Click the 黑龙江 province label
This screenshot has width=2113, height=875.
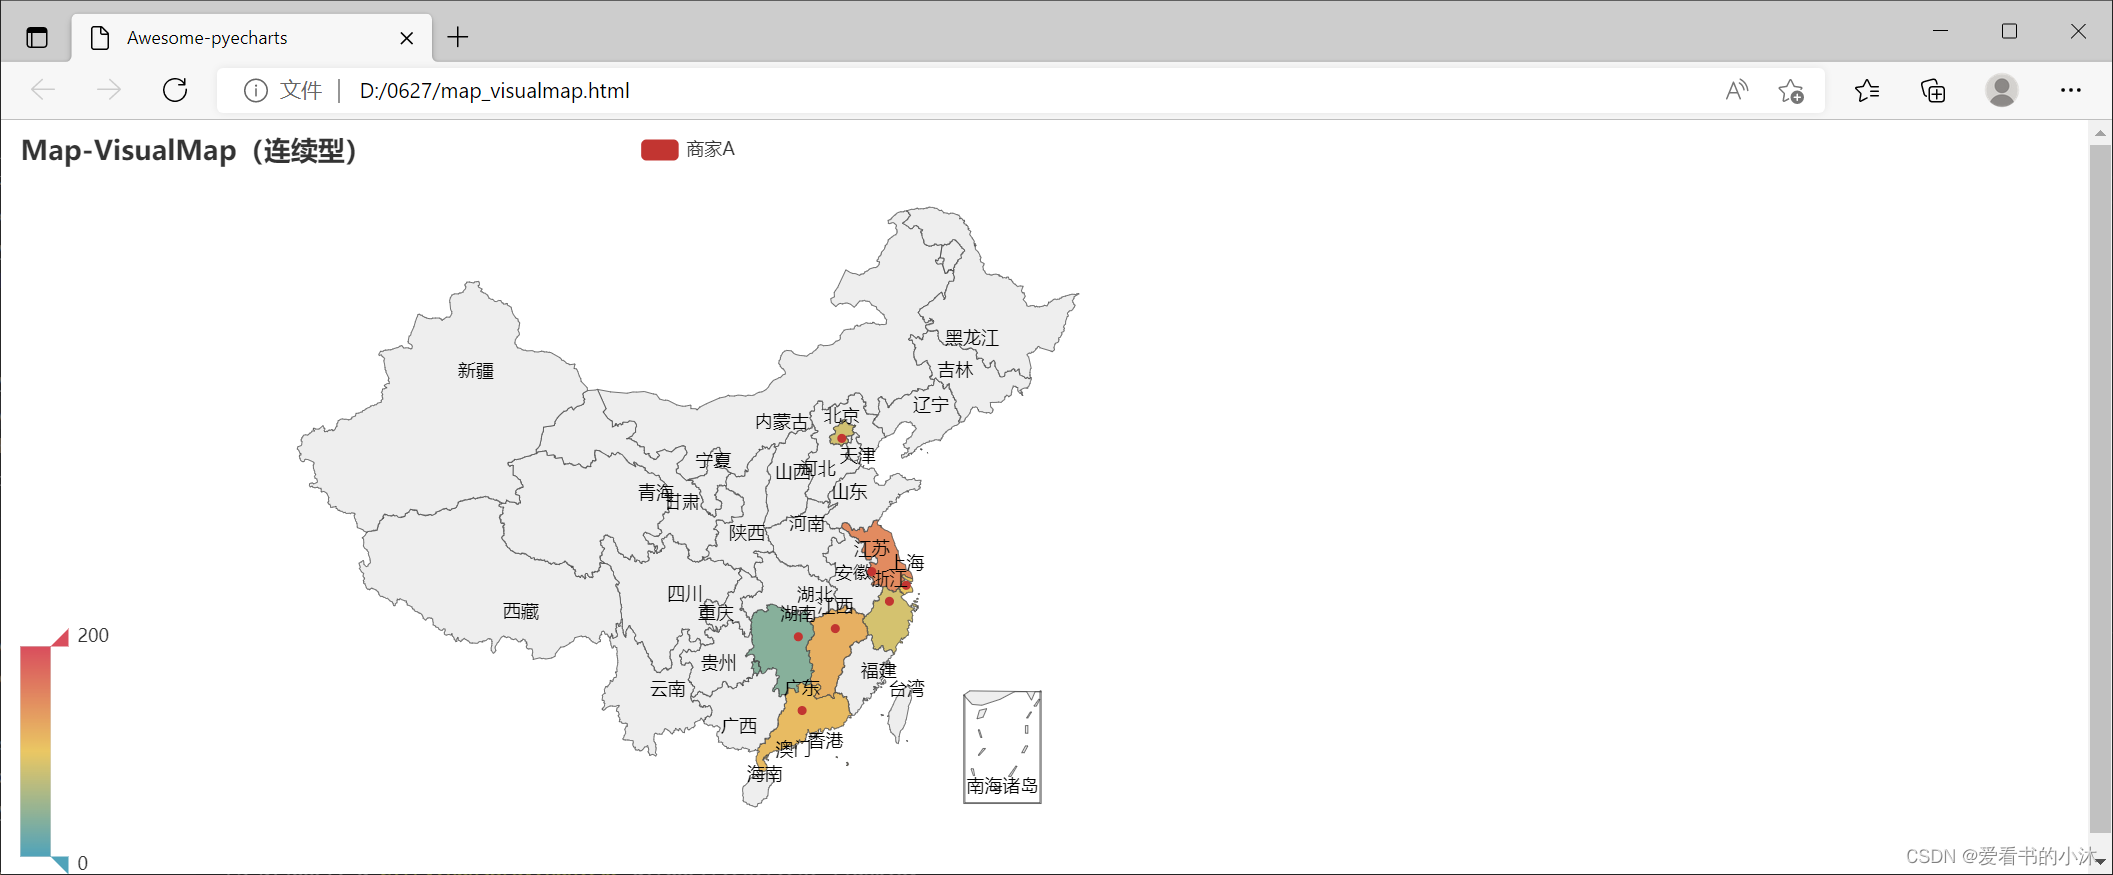pos(971,338)
